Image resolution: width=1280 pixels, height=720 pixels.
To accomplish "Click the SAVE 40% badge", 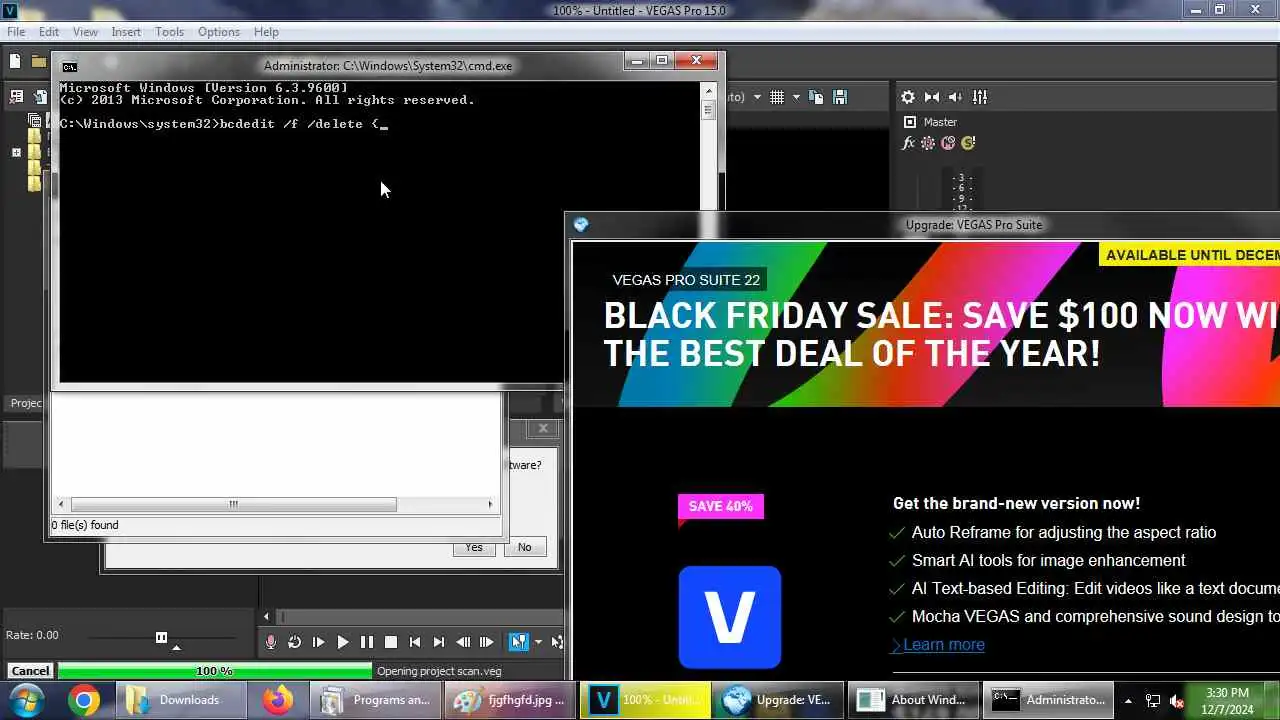I will tap(720, 506).
